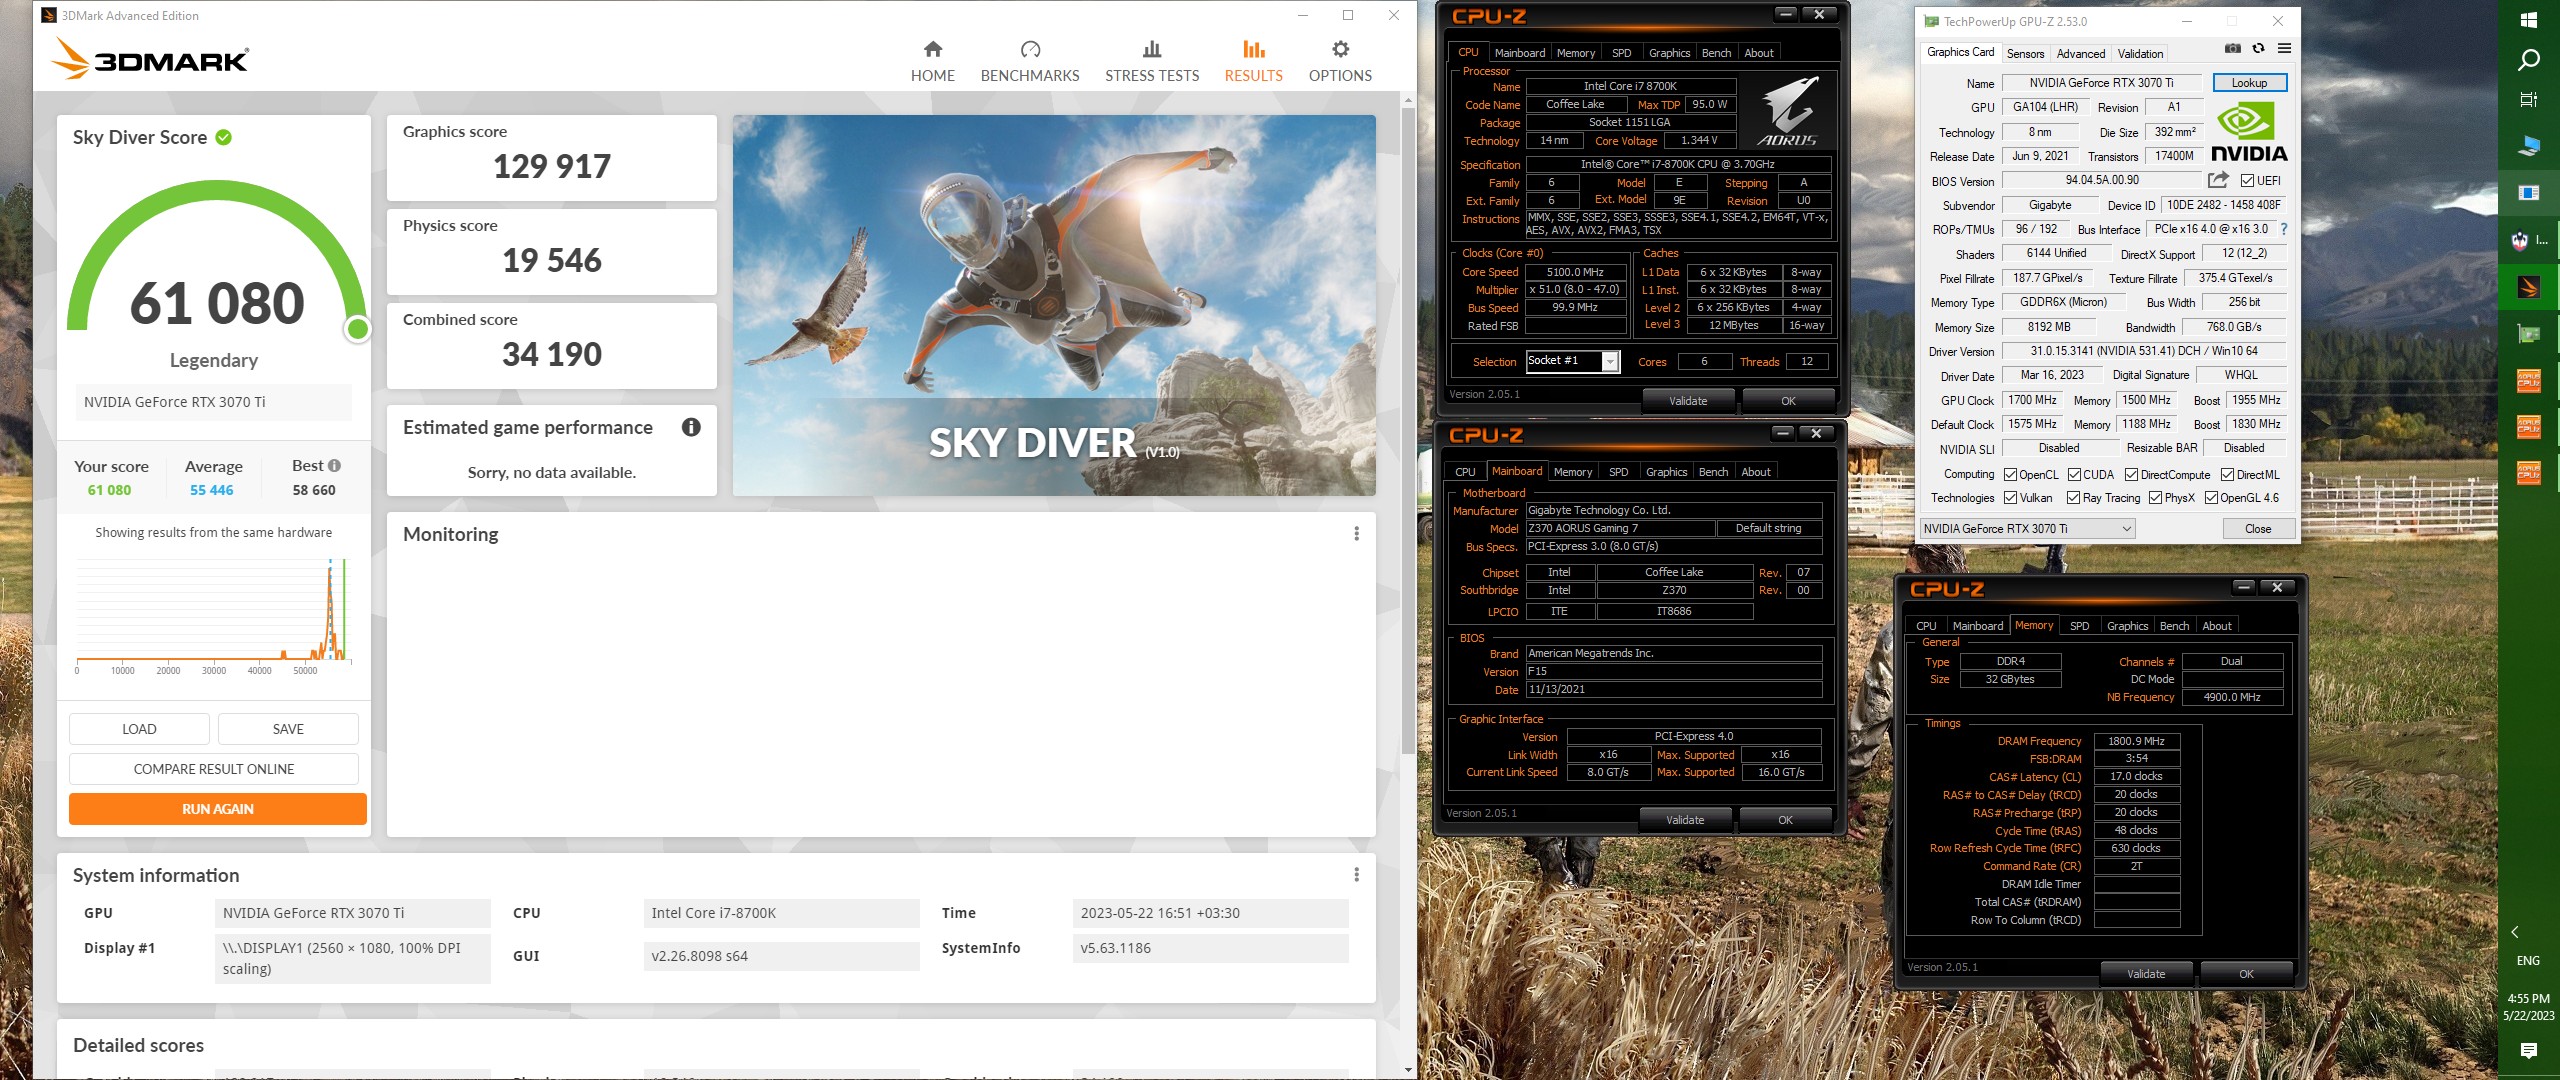The width and height of the screenshot is (2560, 1080).
Task: Open Windows search from the taskbar
Action: (2529, 60)
